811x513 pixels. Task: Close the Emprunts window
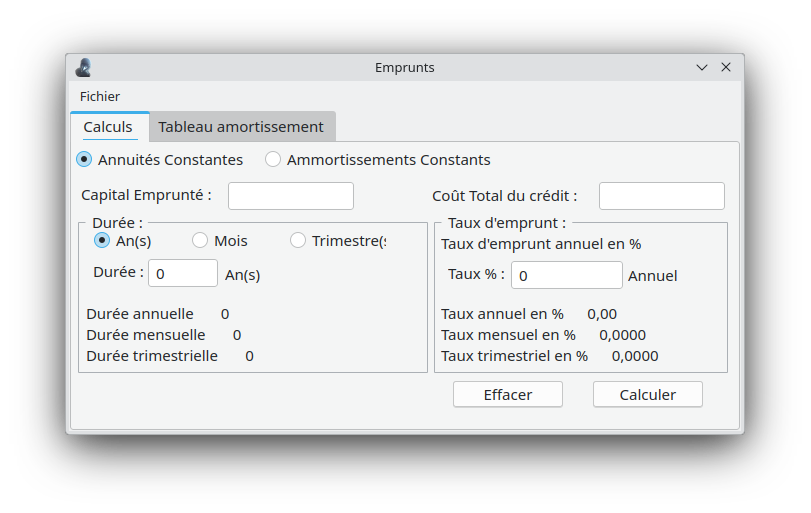coord(726,67)
